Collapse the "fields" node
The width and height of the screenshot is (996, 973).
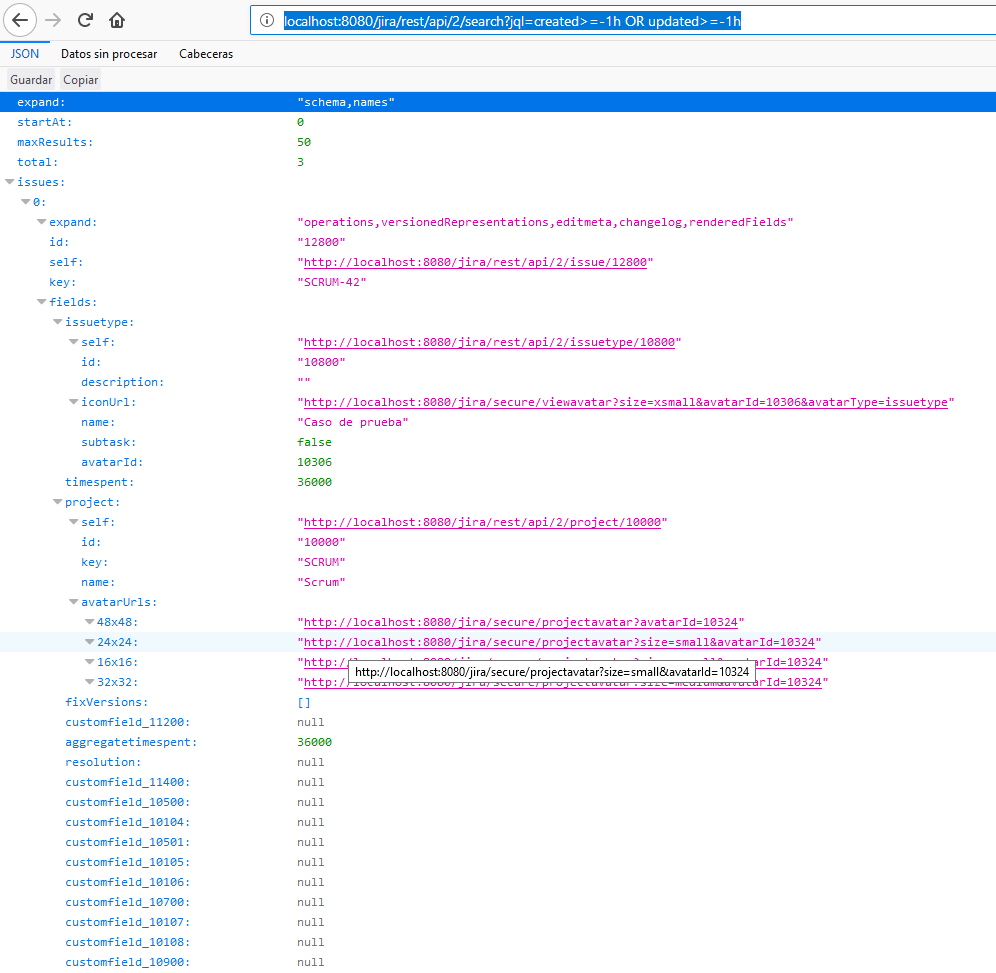click(x=43, y=301)
